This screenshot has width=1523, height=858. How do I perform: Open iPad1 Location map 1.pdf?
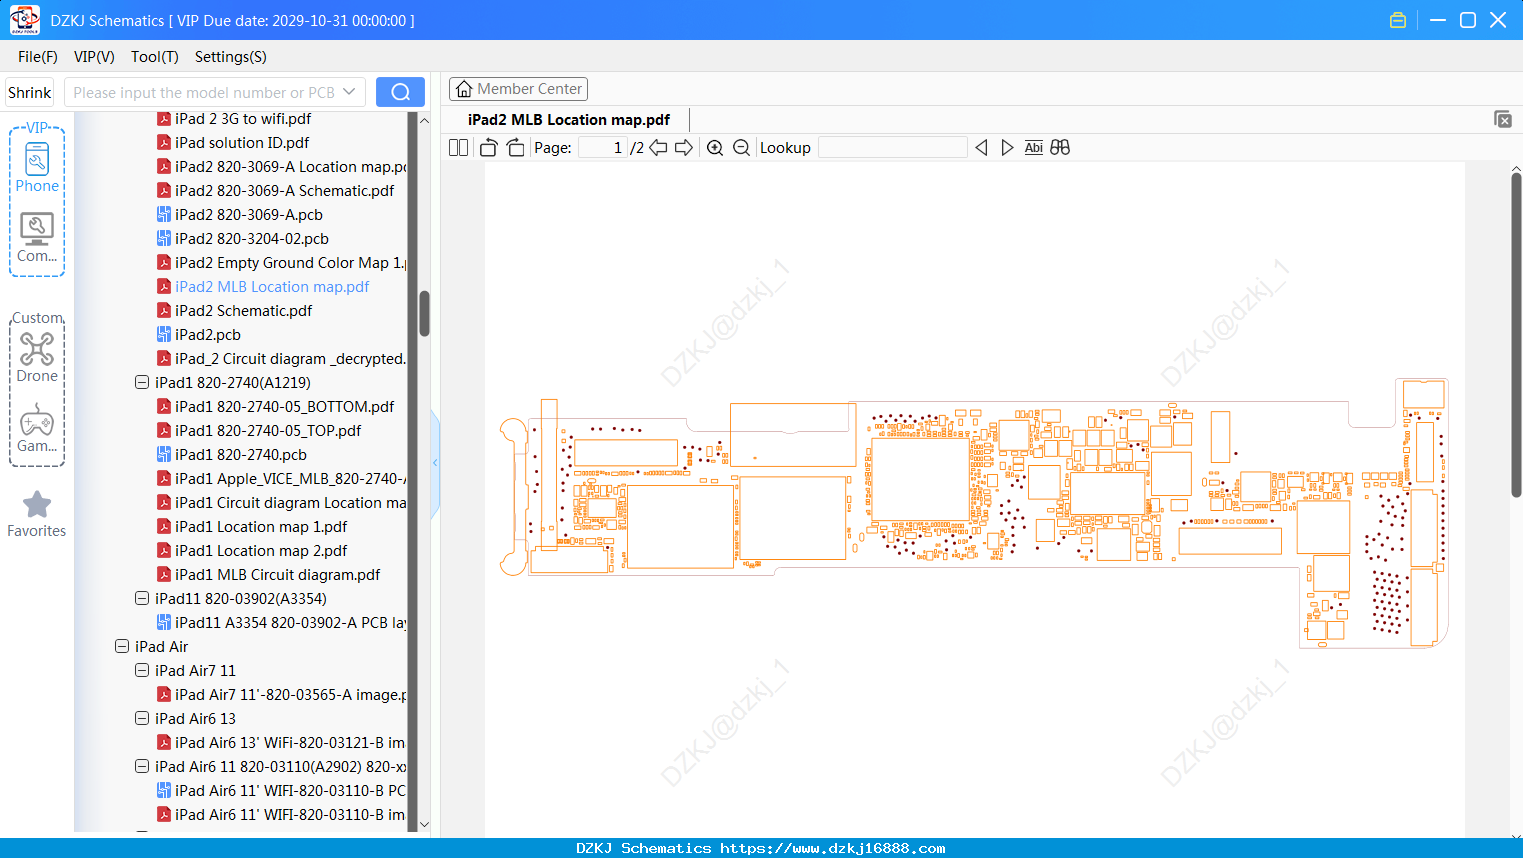(x=261, y=527)
